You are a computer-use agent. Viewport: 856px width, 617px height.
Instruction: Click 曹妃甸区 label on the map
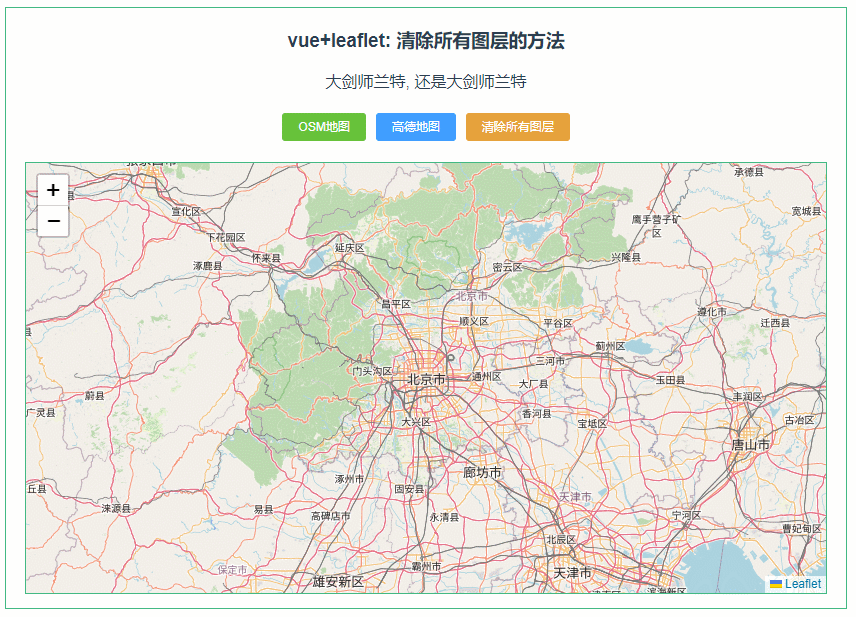[x=802, y=529]
